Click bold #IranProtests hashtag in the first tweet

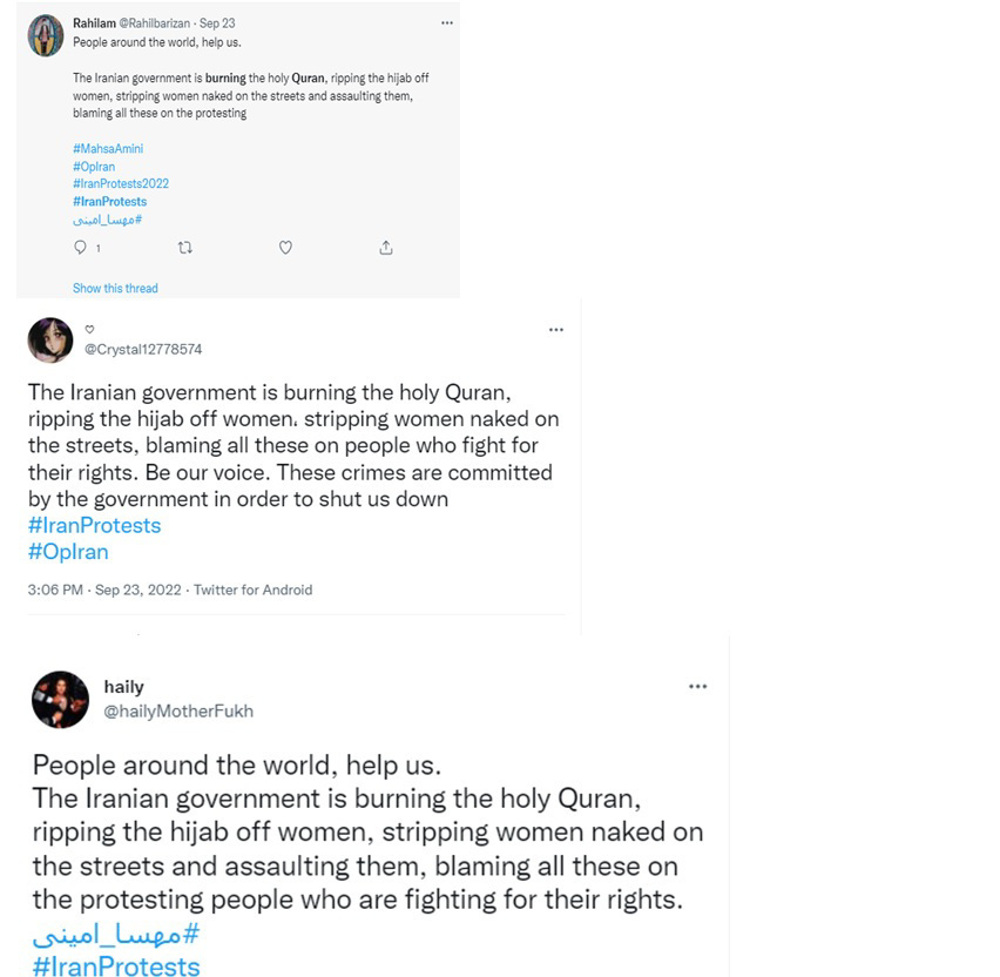coord(110,202)
